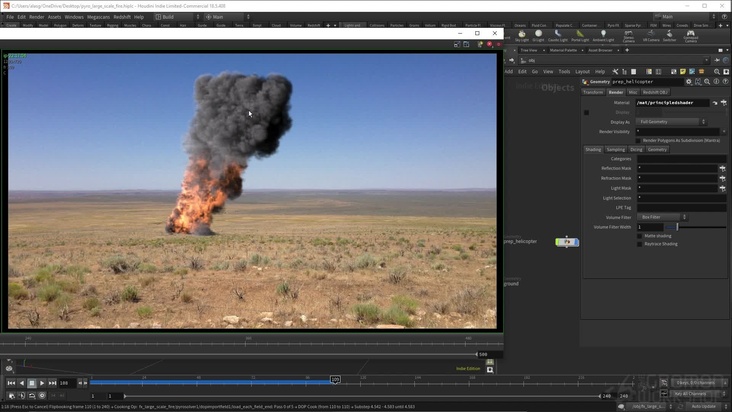Screen dimensions: 732x412
Task: Open the Dicing sub-tab
Action: [636, 150]
